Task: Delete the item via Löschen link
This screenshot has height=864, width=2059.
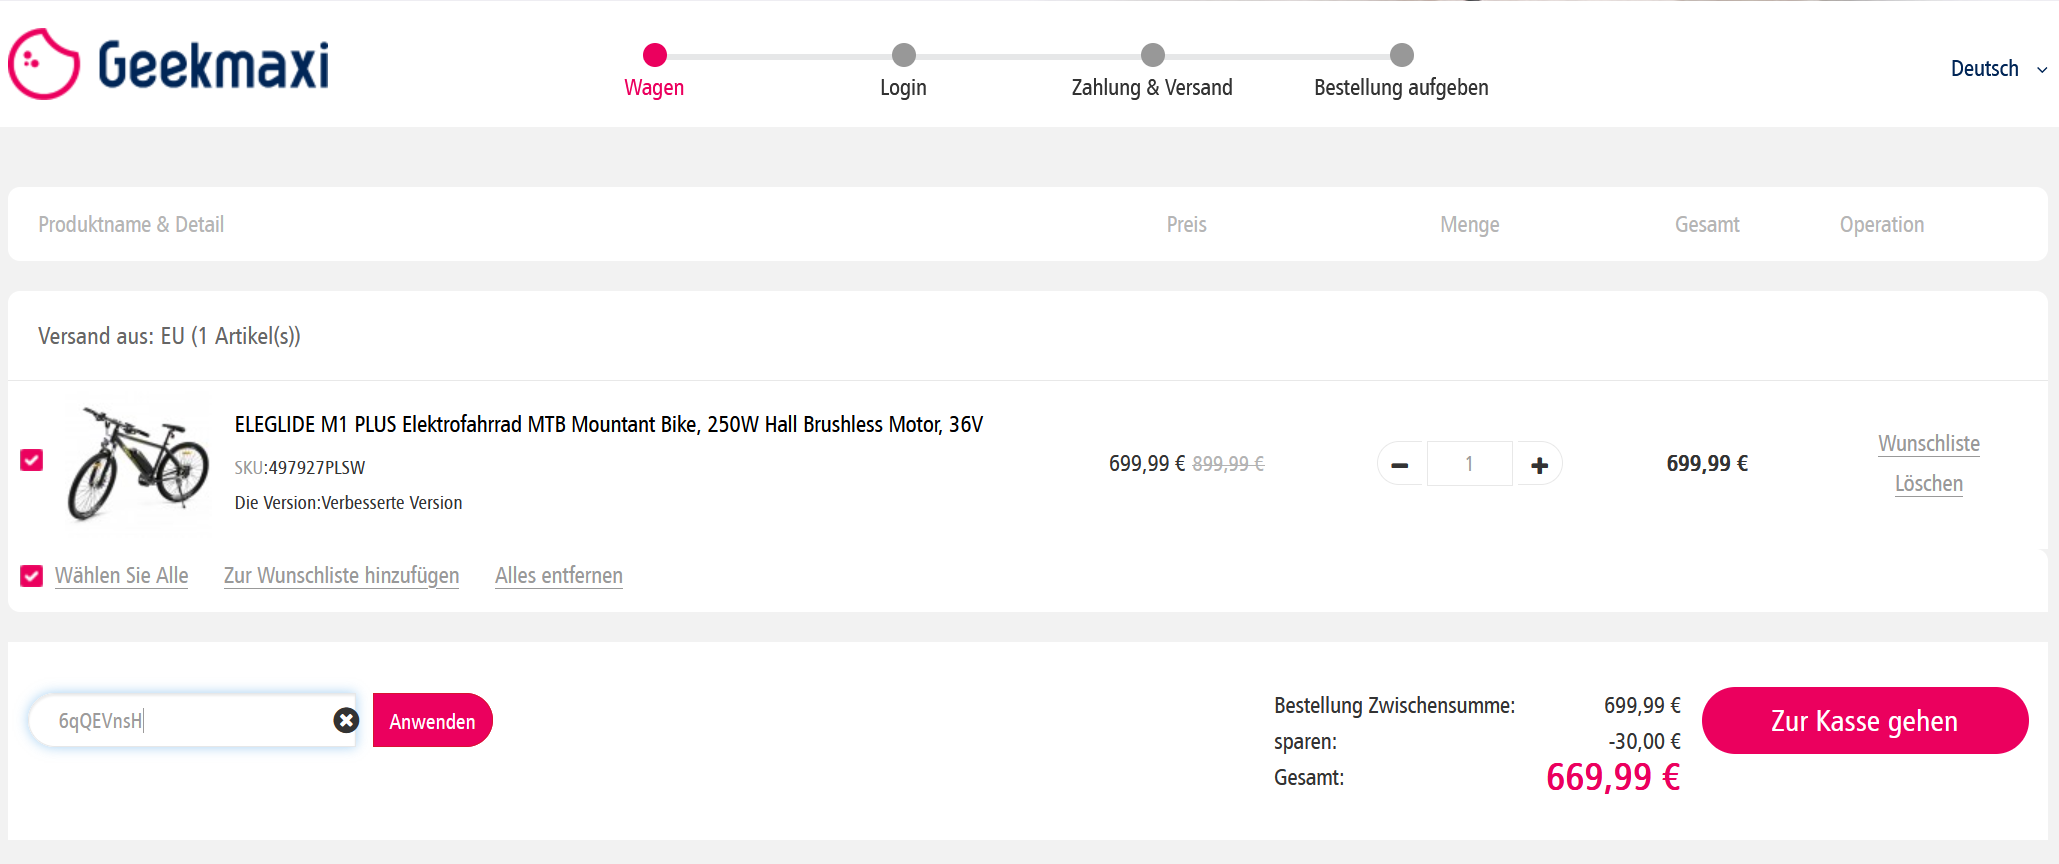Action: pos(1929,484)
